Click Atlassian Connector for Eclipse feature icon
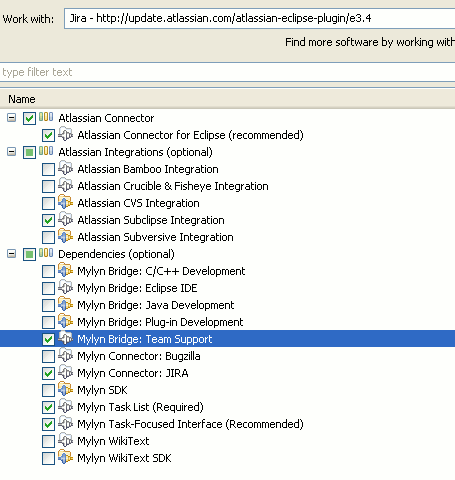 [x=66, y=134]
